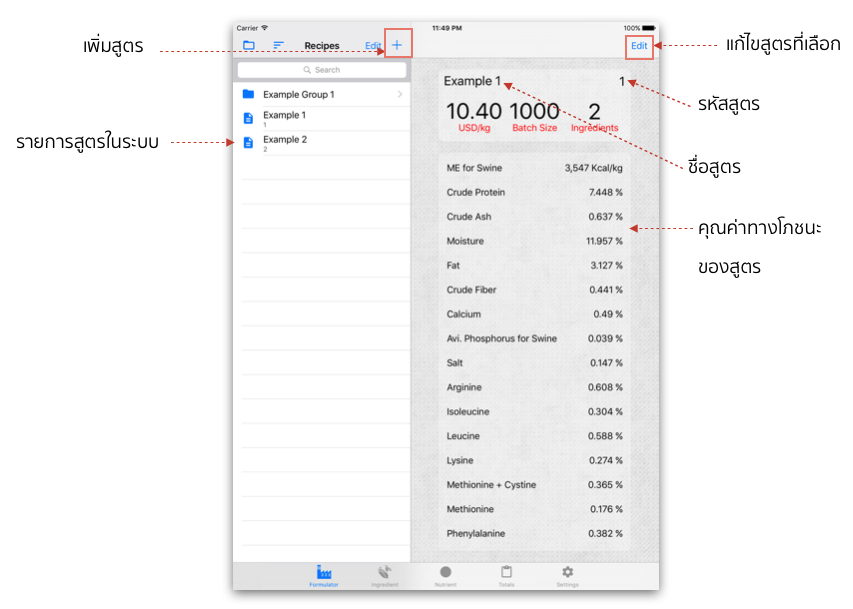Open the Totals clipboard tab
This screenshot has height=609, width=853.
tap(506, 576)
